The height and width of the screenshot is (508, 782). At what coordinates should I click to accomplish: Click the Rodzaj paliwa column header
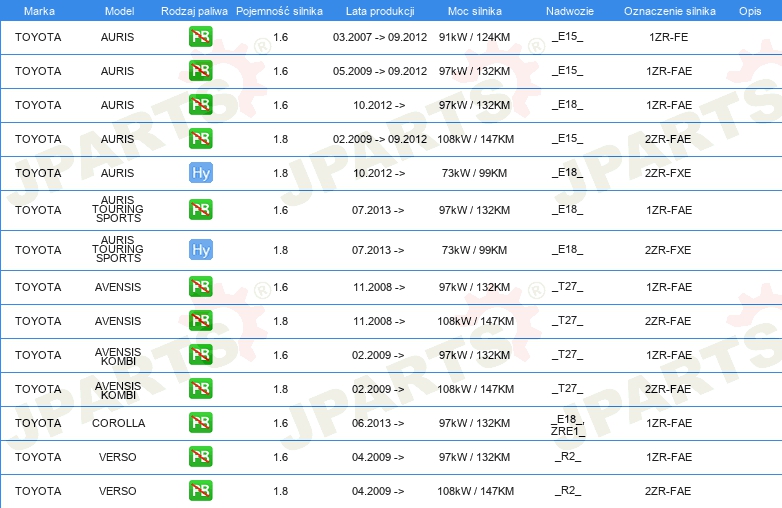[194, 11]
